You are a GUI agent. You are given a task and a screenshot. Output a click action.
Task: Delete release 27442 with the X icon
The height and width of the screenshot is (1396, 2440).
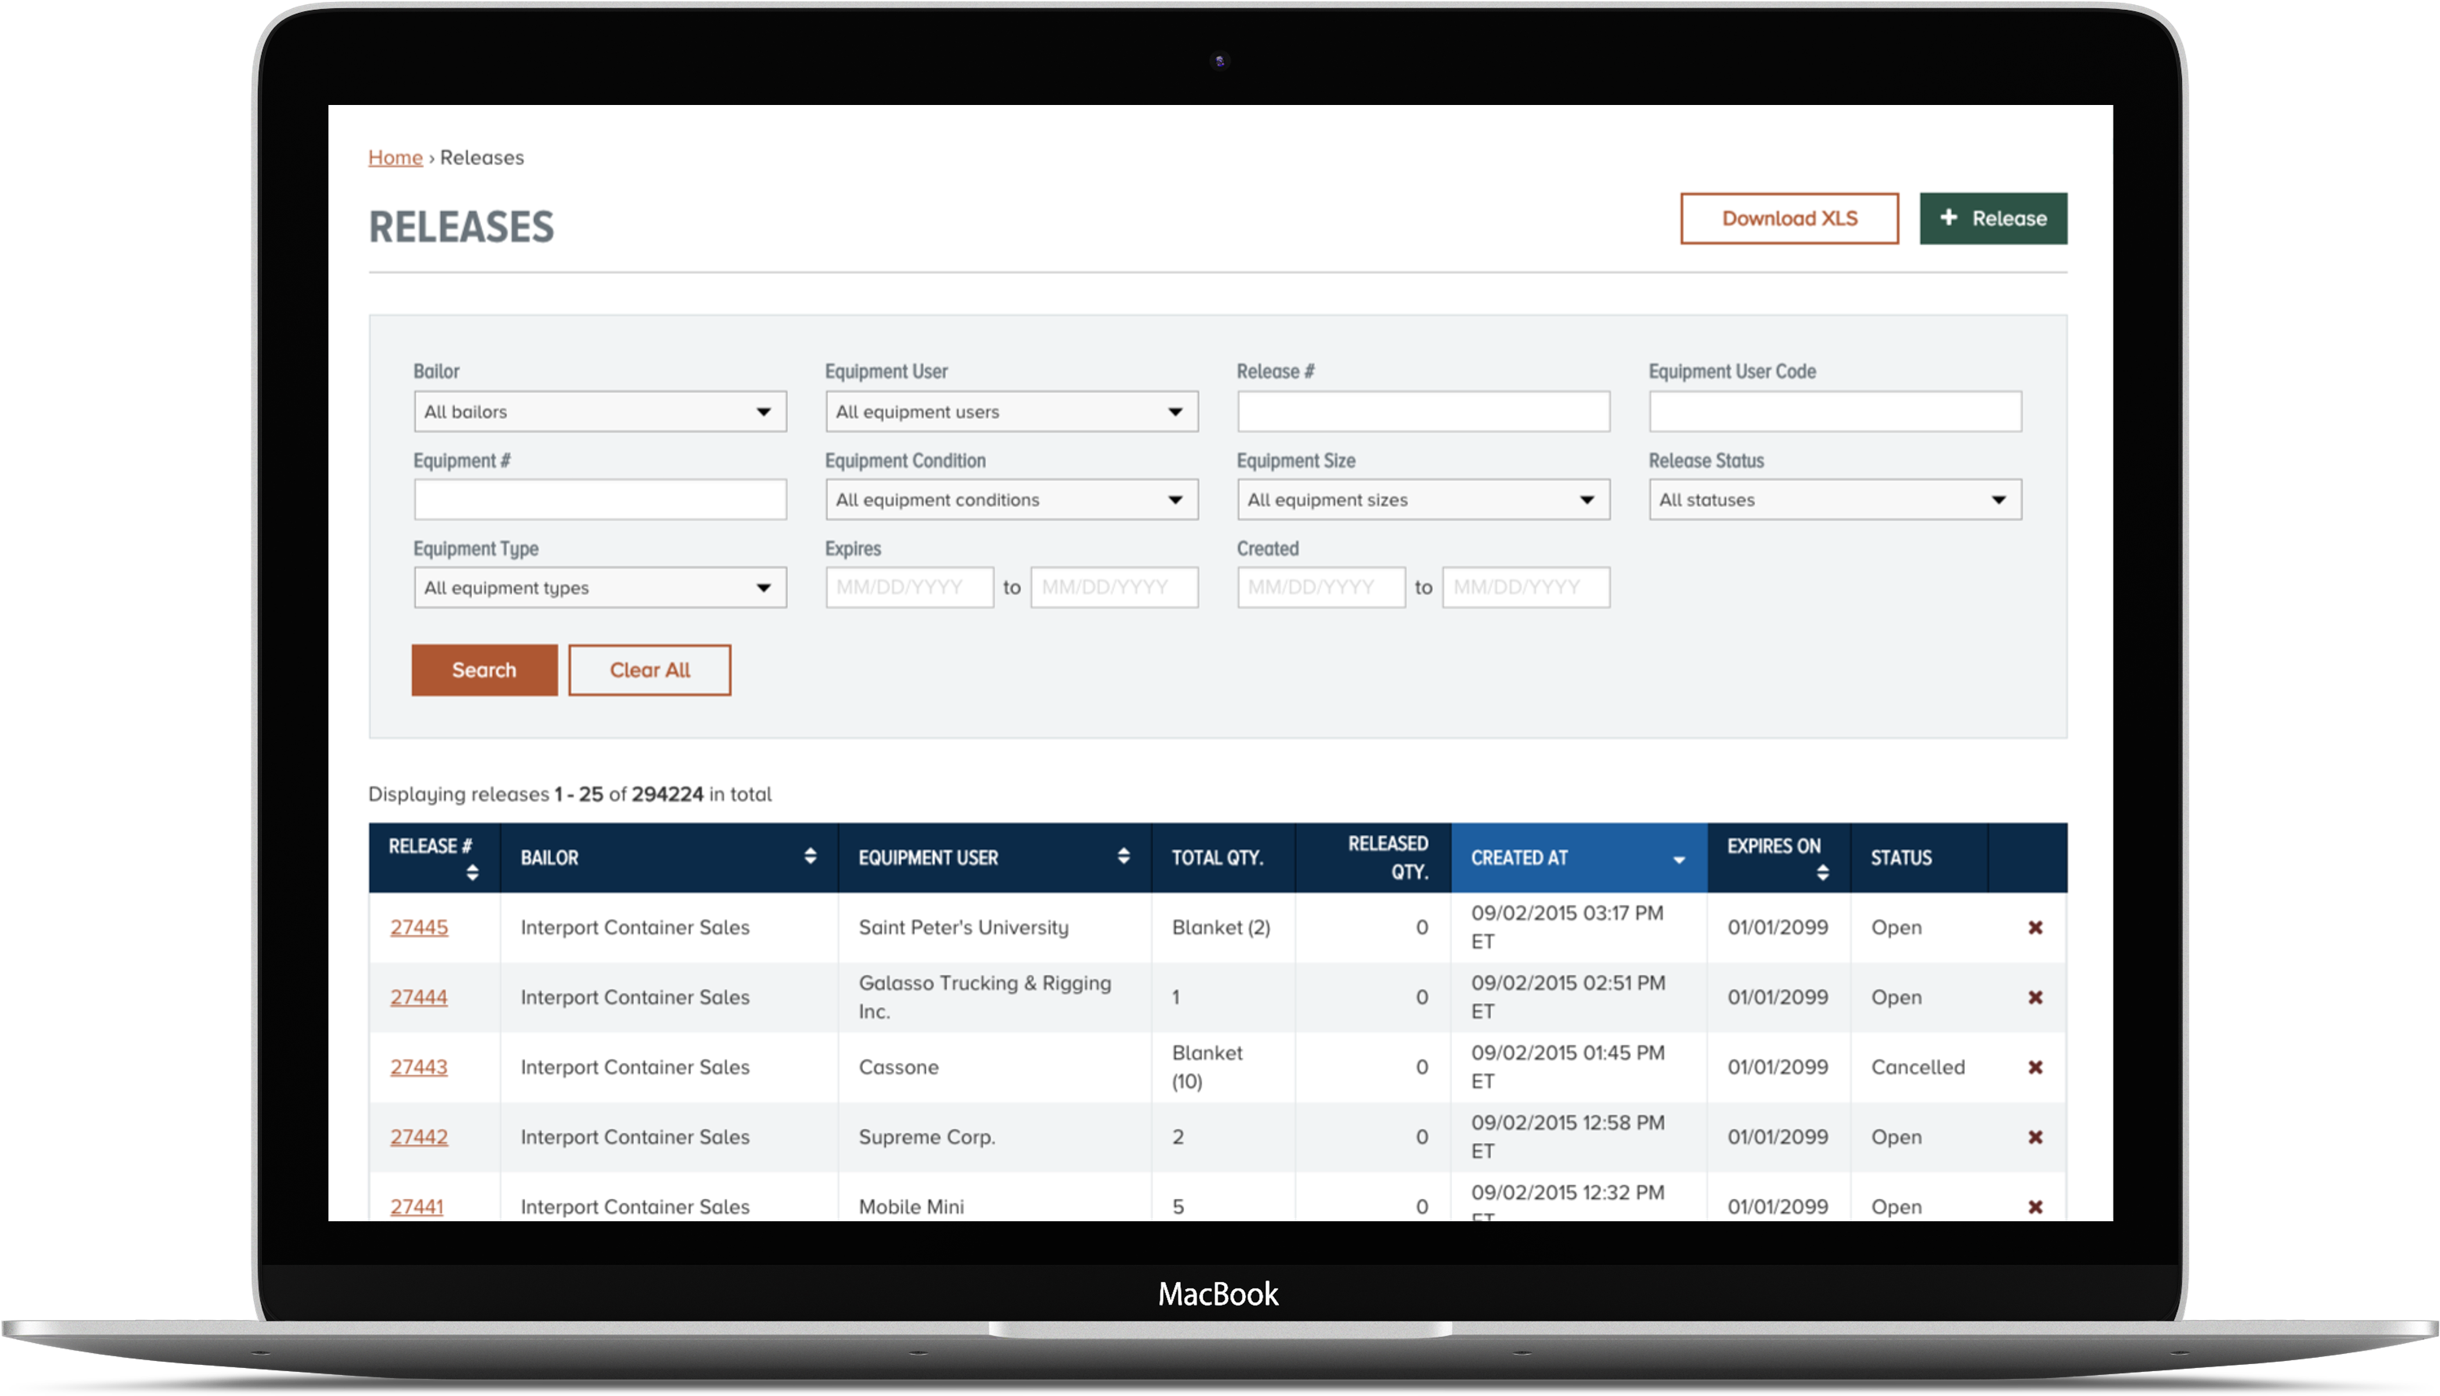tap(2034, 1137)
